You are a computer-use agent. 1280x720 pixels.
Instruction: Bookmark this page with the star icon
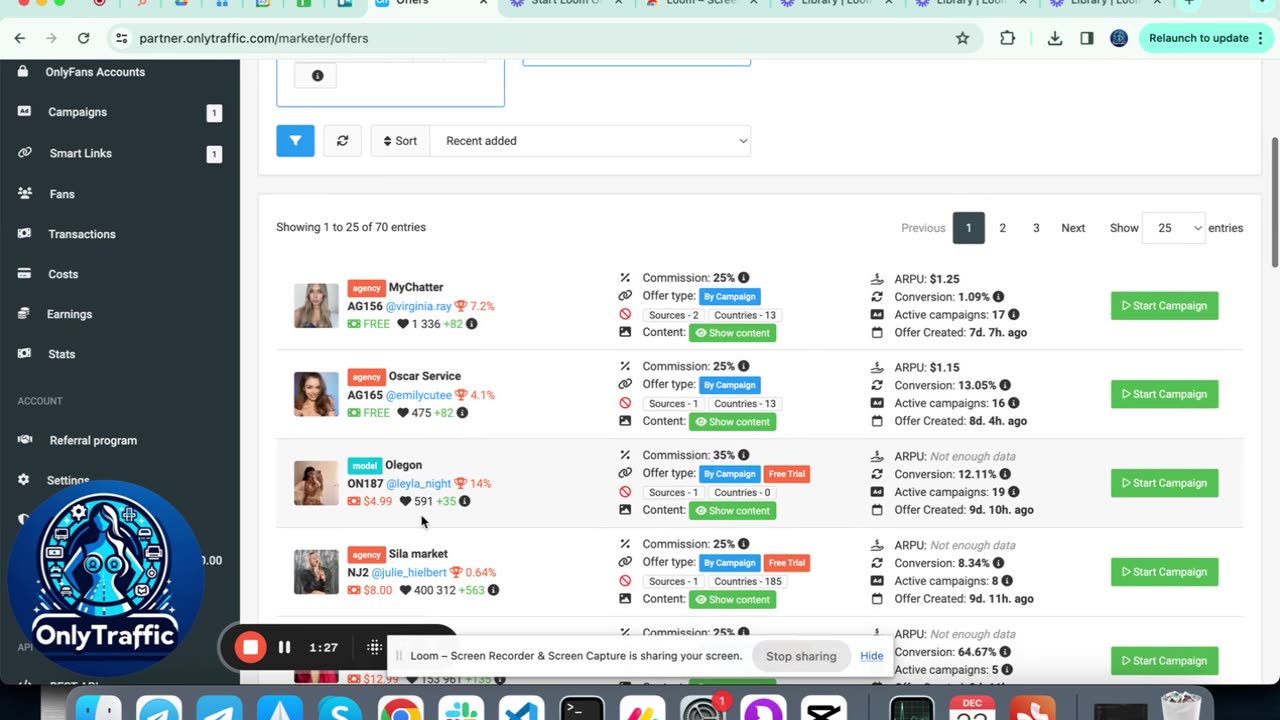pyautogui.click(x=962, y=38)
